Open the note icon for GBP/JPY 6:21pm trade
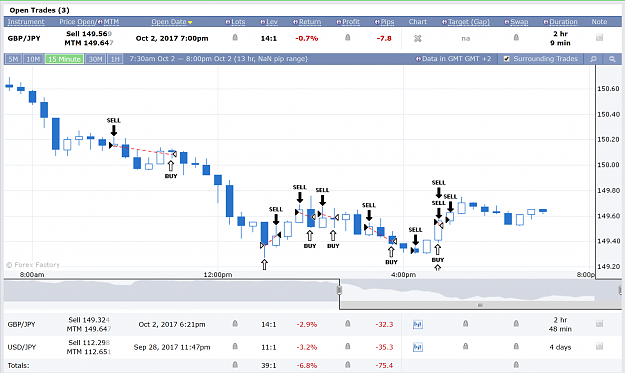 click(x=599, y=324)
